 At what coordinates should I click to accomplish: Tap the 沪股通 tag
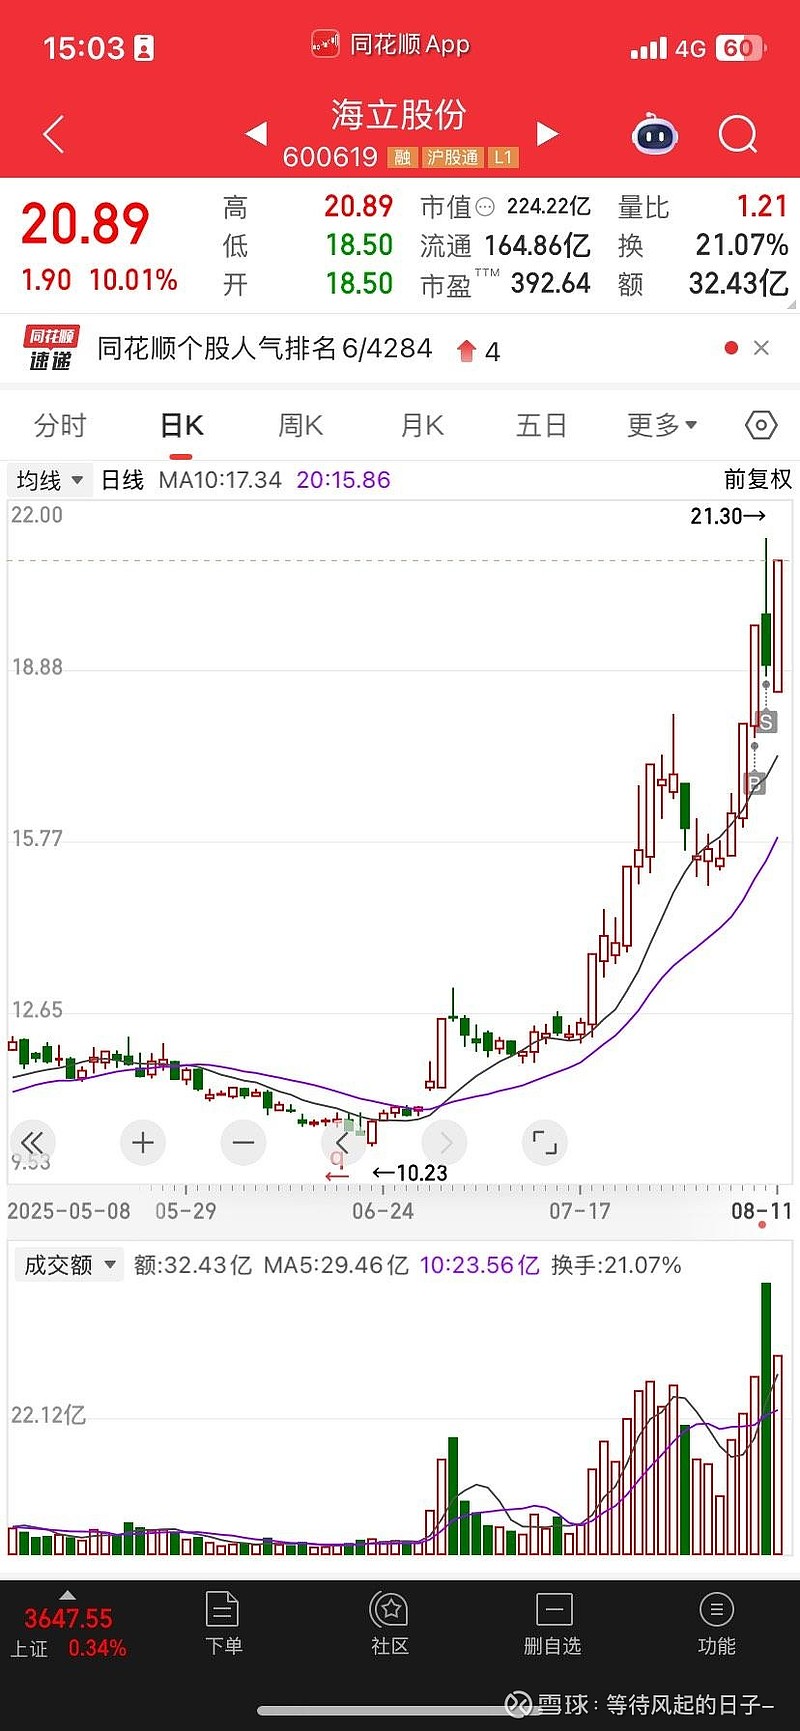click(x=453, y=157)
